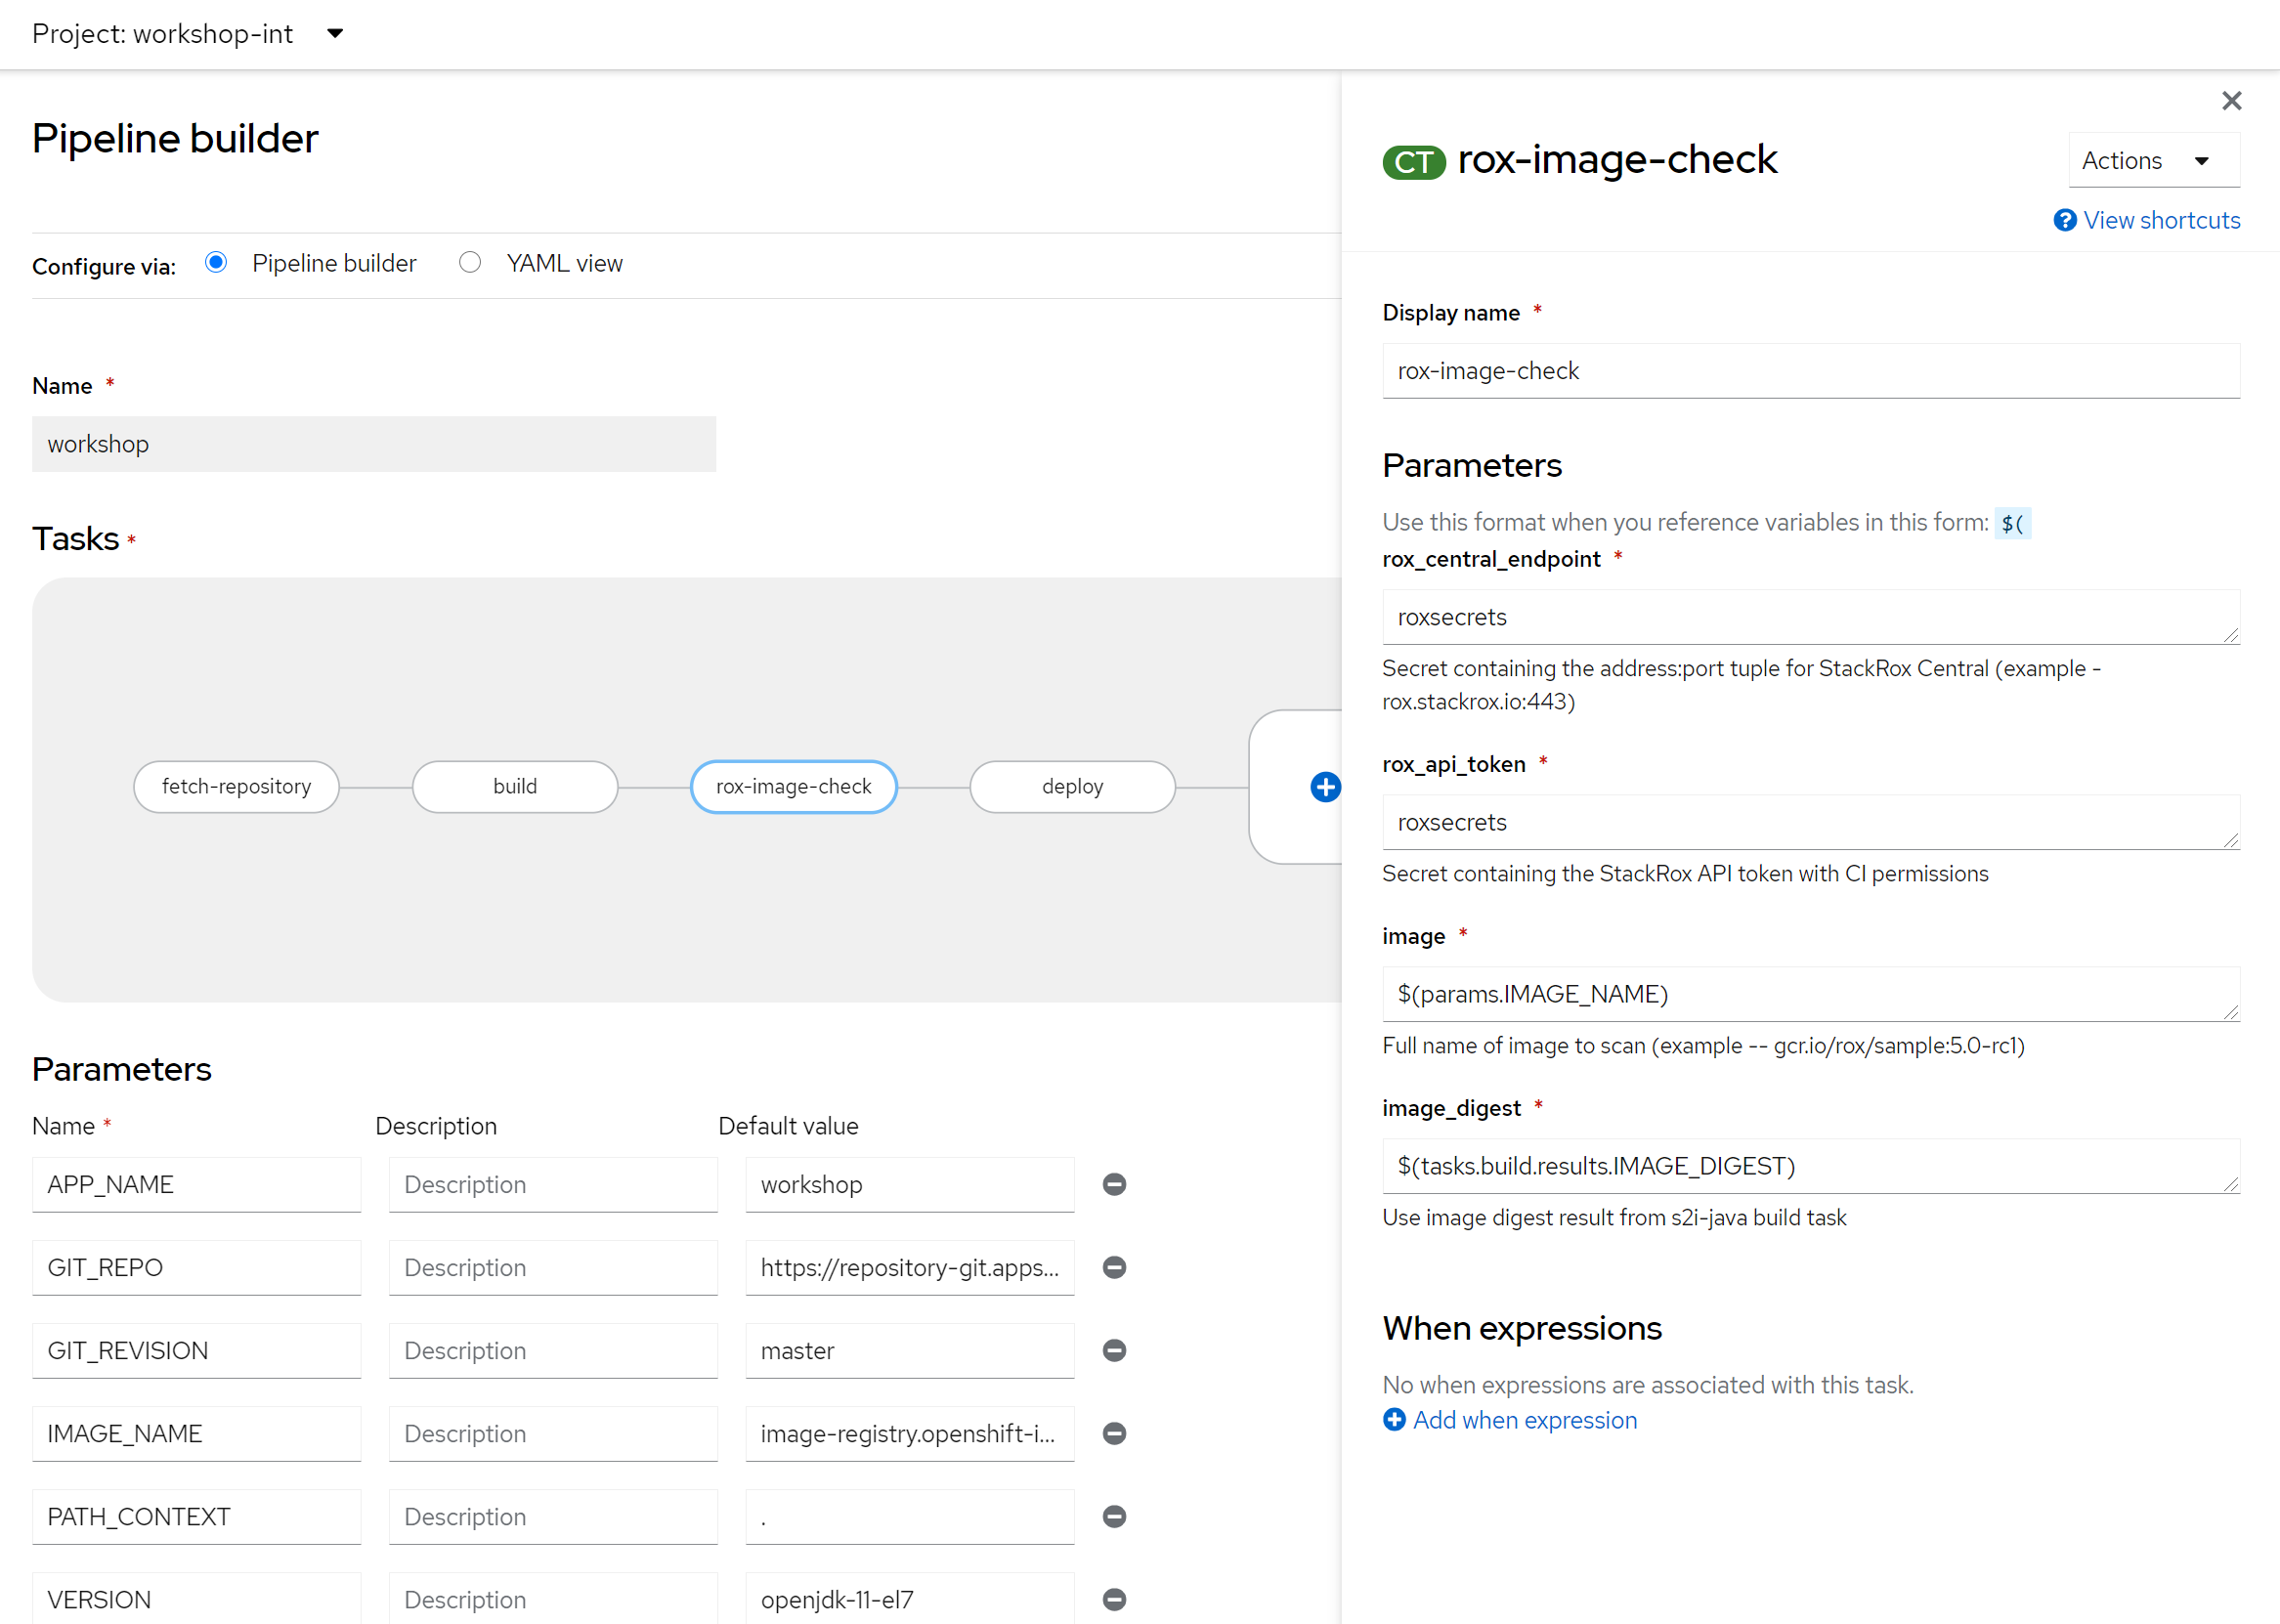Click the $( code format example
Screen dimensions: 2280x1624
pyautogui.click(x=2012, y=523)
